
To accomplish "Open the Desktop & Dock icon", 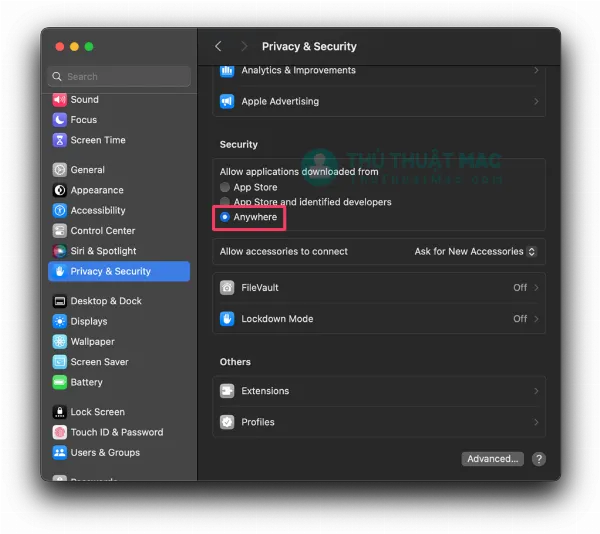I will click(59, 301).
